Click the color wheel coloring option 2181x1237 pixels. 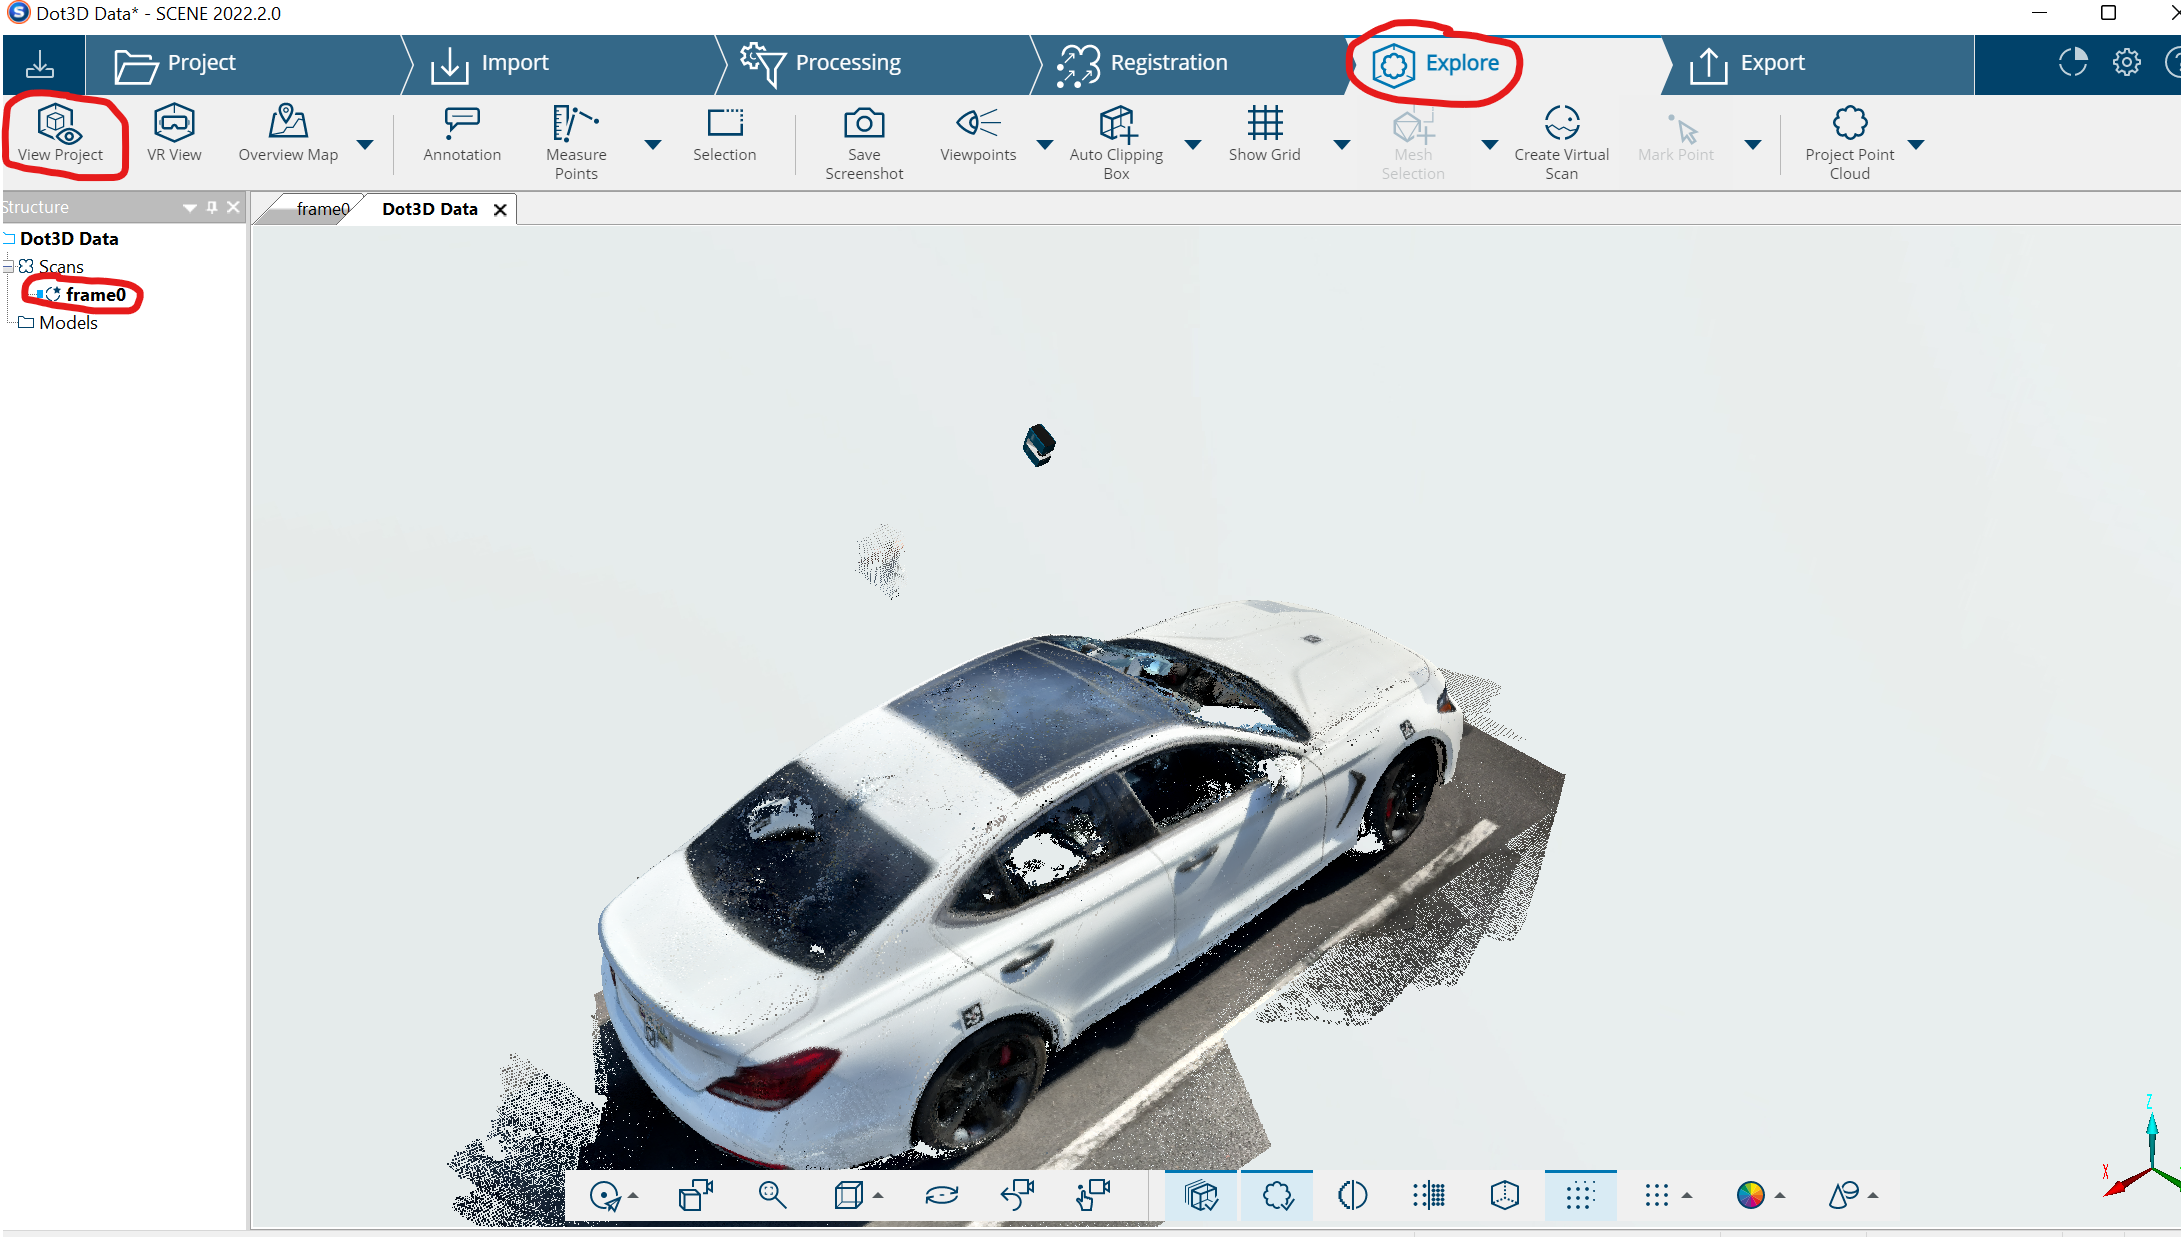[1750, 1195]
